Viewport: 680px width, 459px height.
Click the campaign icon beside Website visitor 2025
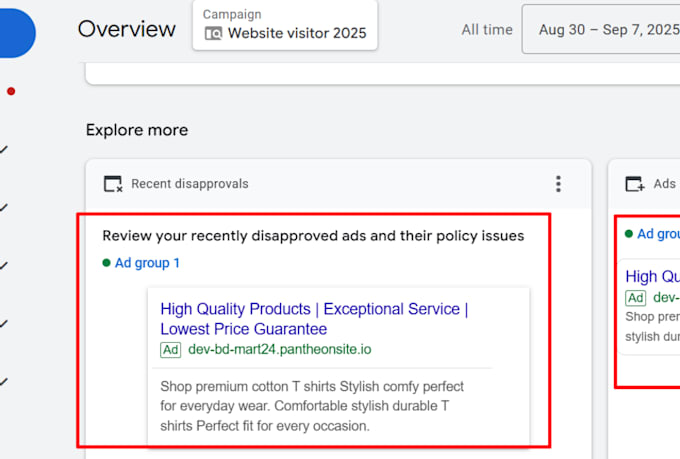(213, 33)
